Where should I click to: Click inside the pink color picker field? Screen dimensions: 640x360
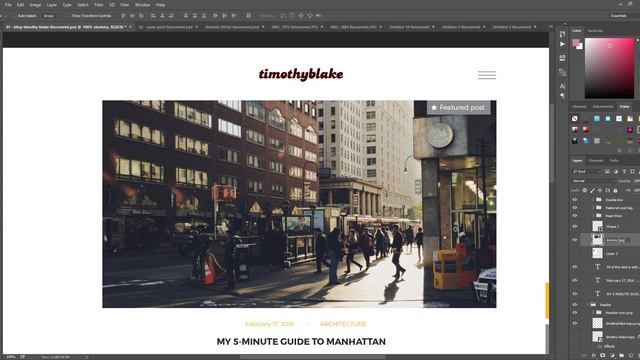coord(609,68)
